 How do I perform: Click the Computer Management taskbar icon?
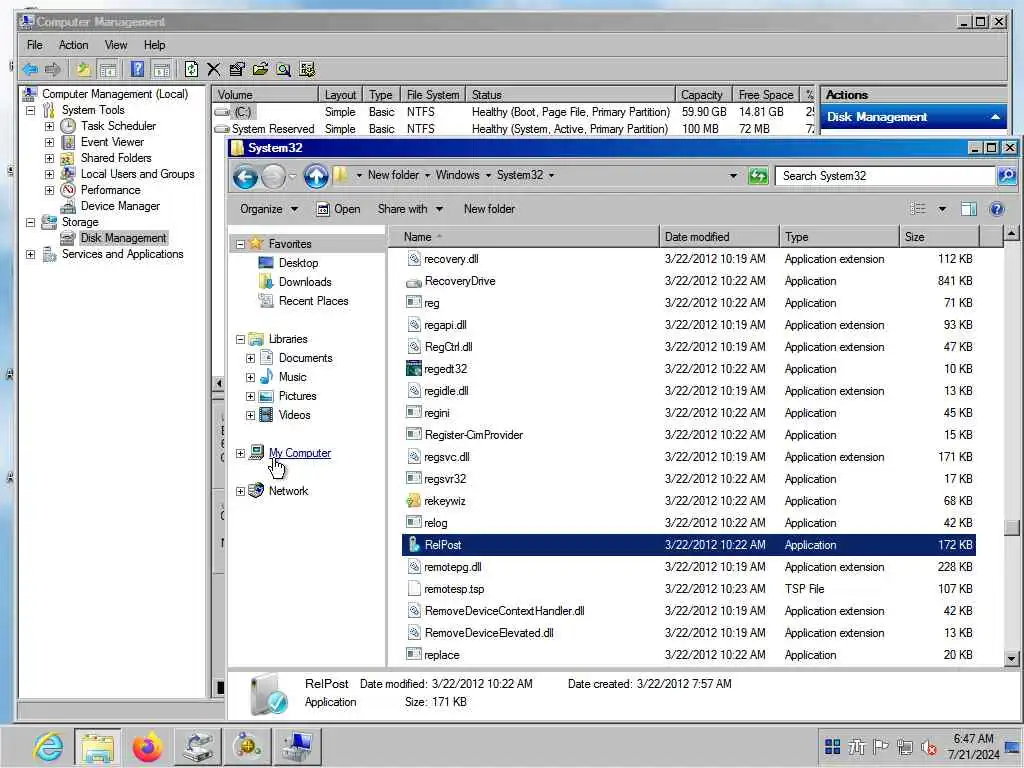click(297, 746)
